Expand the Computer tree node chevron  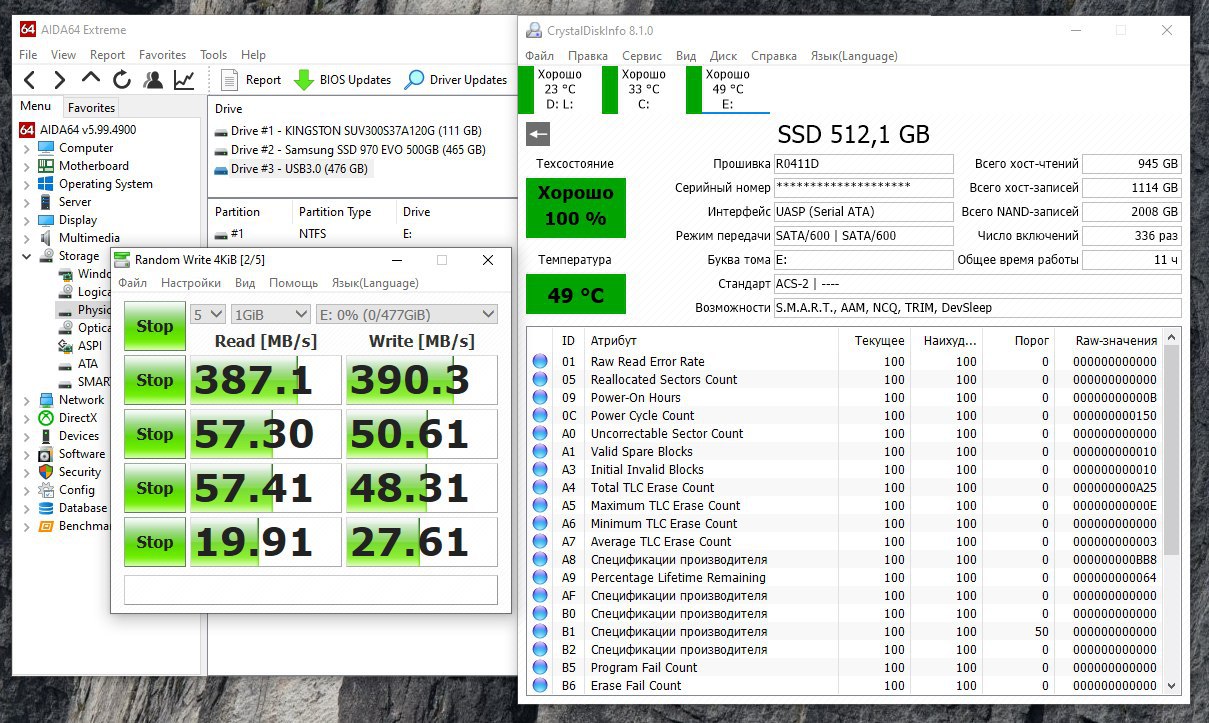click(x=26, y=148)
